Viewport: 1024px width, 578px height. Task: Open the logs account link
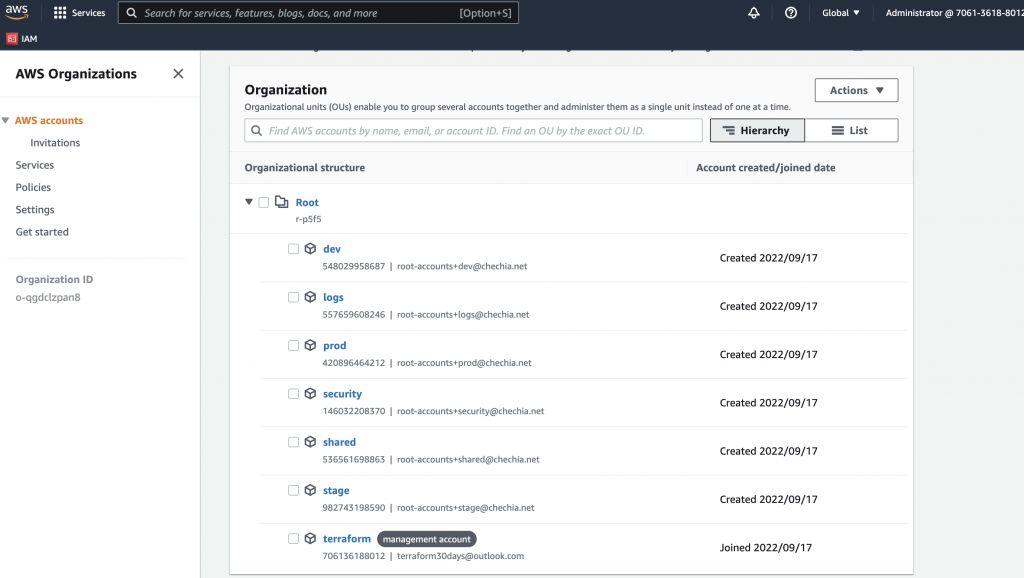333,297
